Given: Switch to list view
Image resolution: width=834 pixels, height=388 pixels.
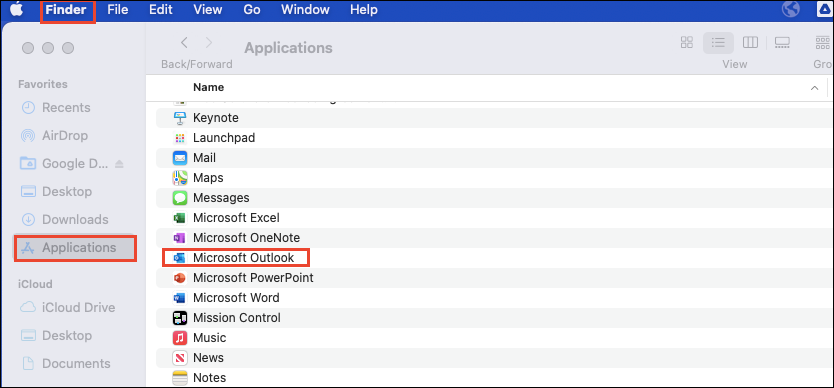Looking at the screenshot, I should coord(719,43).
